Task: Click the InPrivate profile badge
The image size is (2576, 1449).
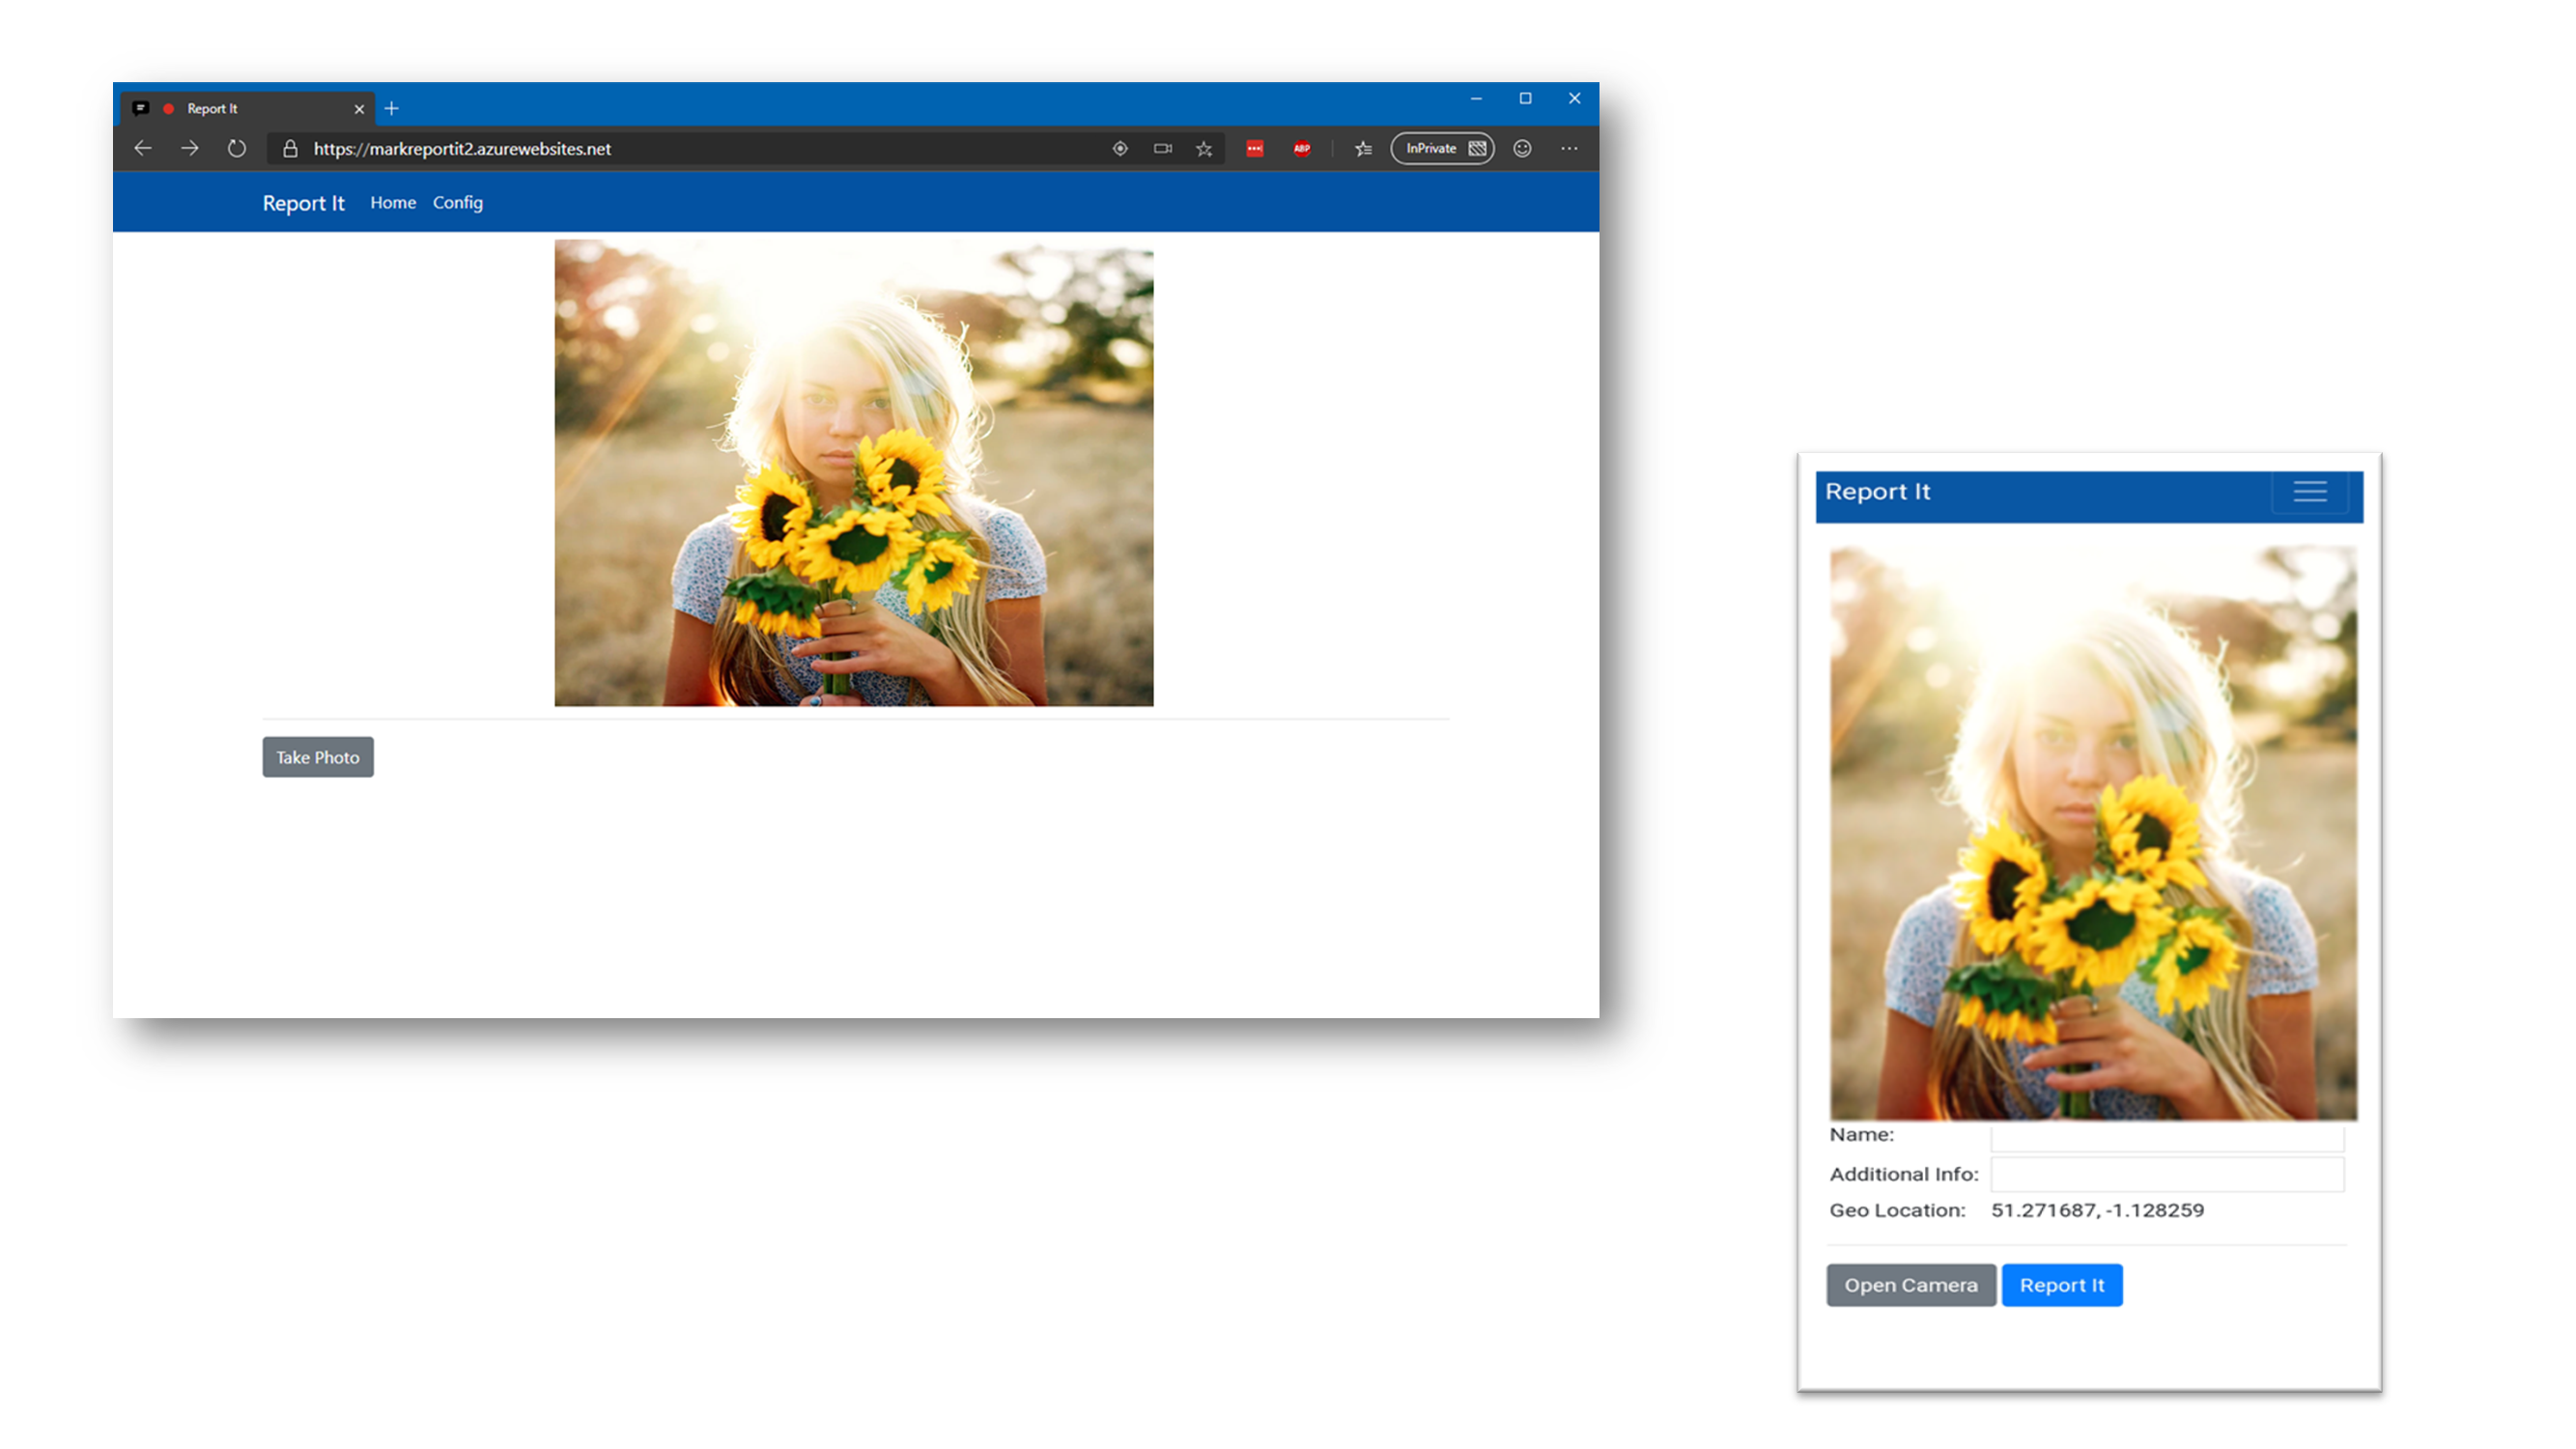Action: coord(1442,149)
